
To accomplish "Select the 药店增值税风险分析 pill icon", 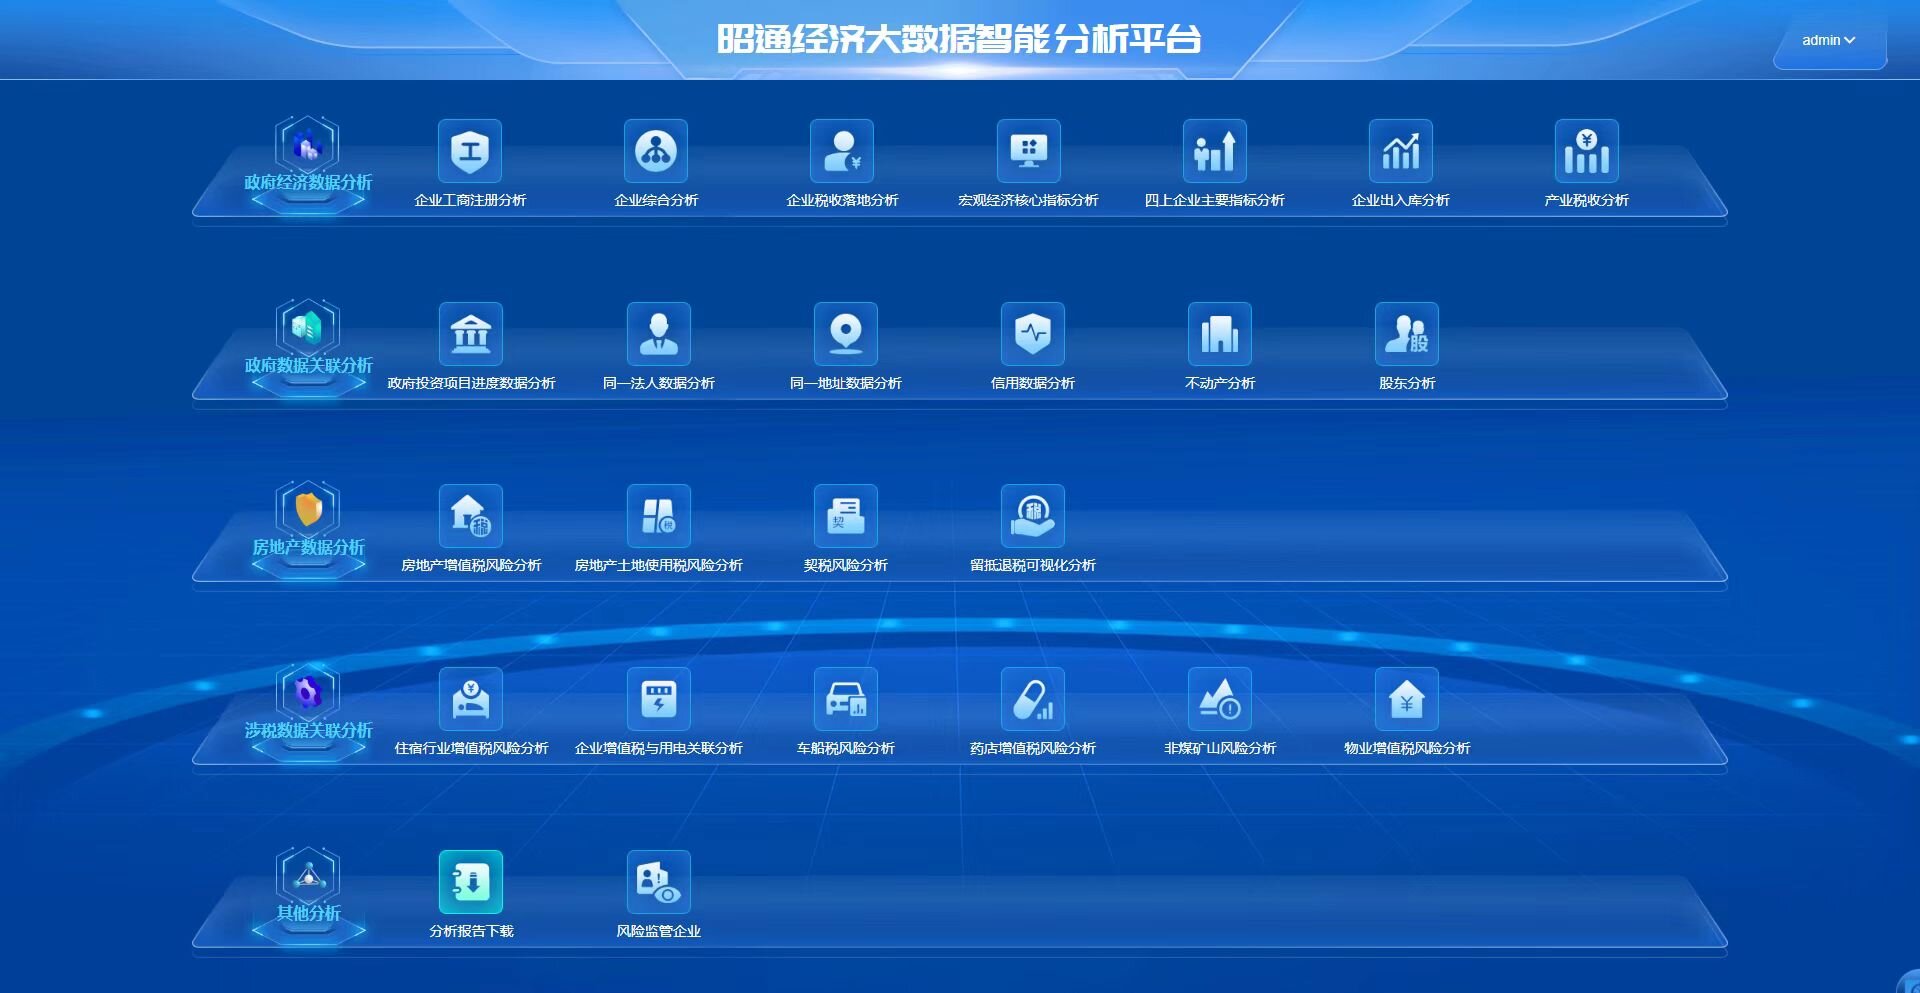I will pos(1033,699).
